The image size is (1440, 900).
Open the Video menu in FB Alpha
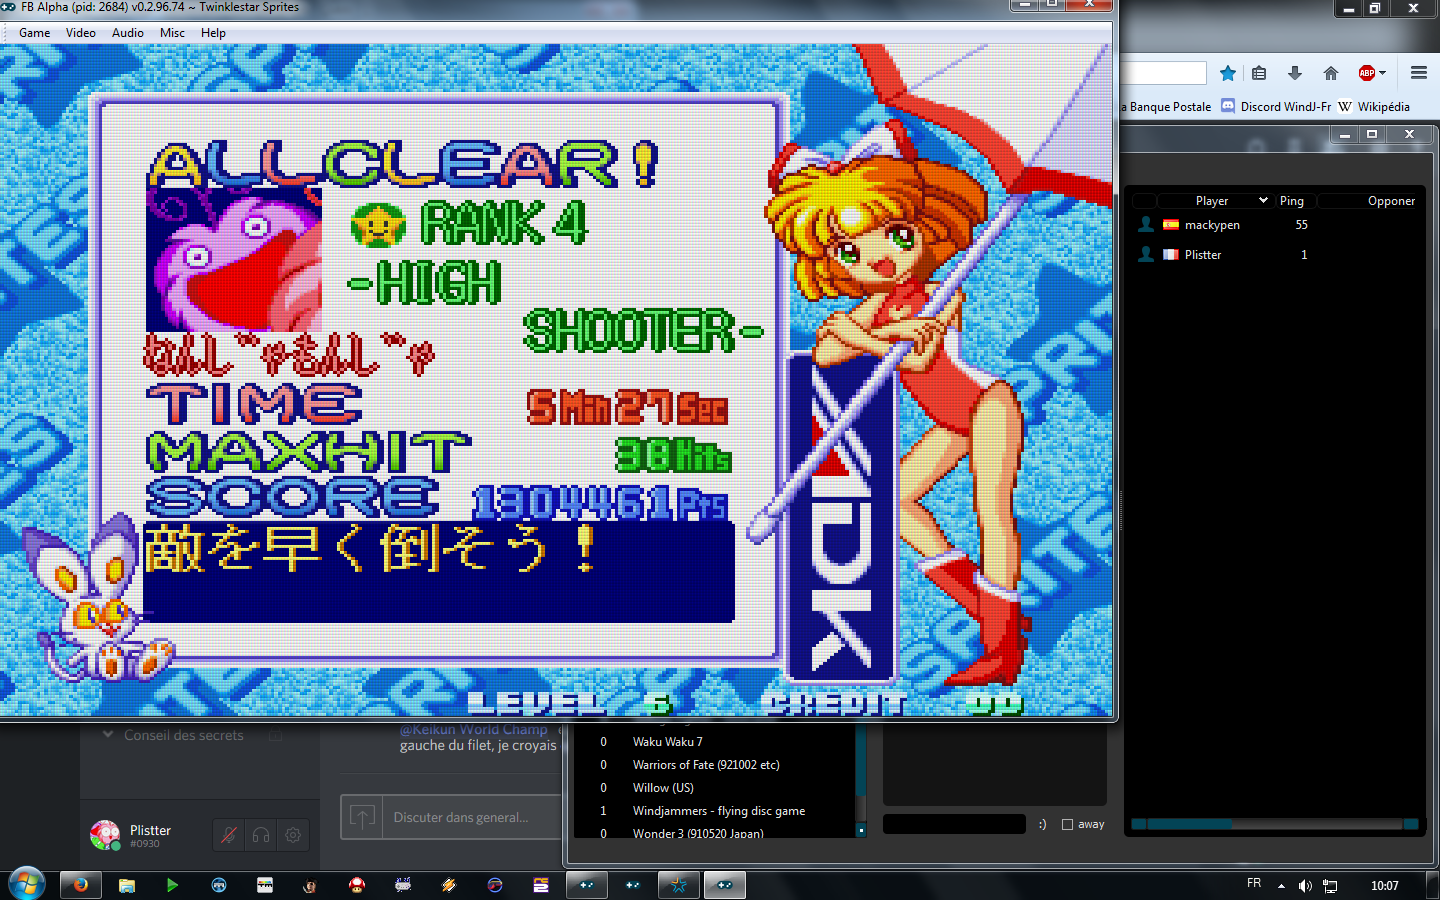point(80,32)
